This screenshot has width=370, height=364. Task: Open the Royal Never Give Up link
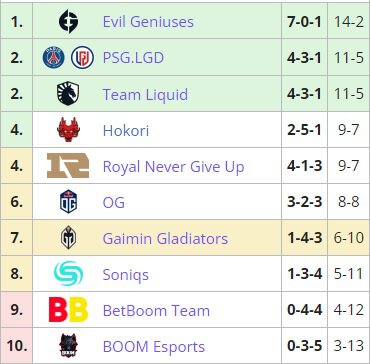[x=173, y=166]
